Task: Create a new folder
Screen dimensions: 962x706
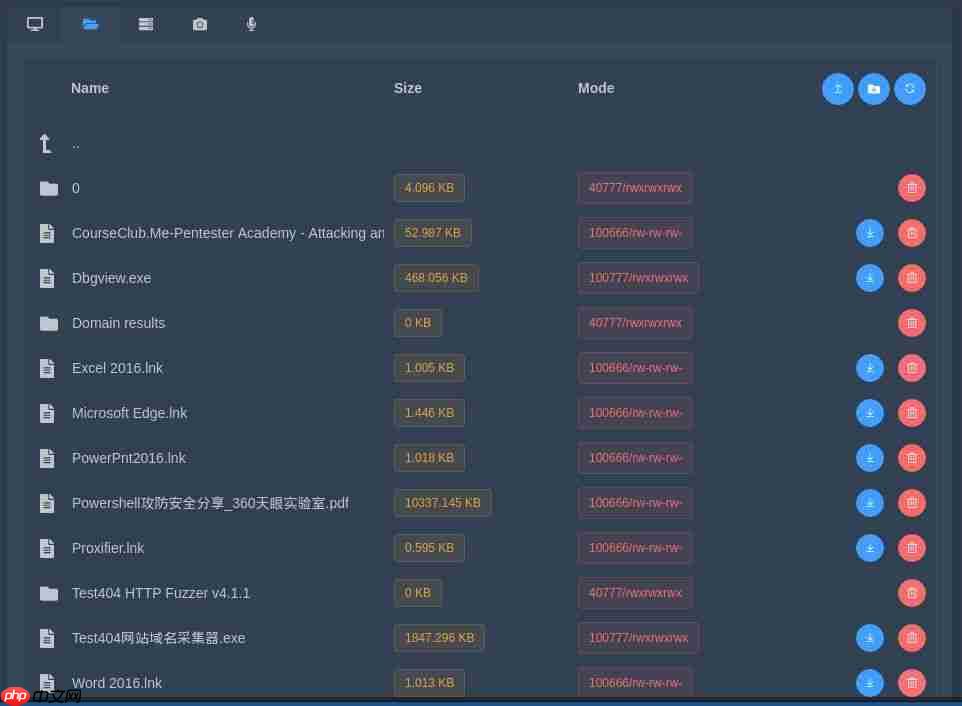Action: [874, 89]
